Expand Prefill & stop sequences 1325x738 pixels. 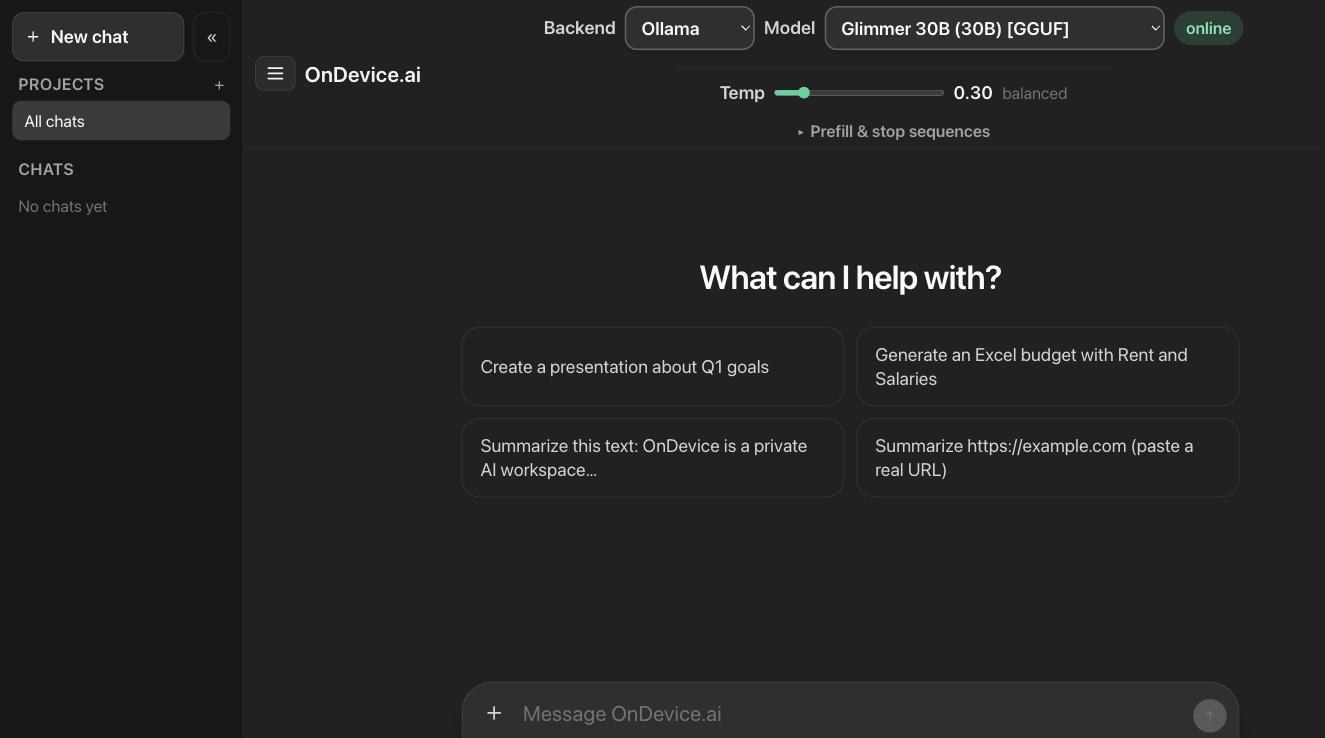point(893,132)
